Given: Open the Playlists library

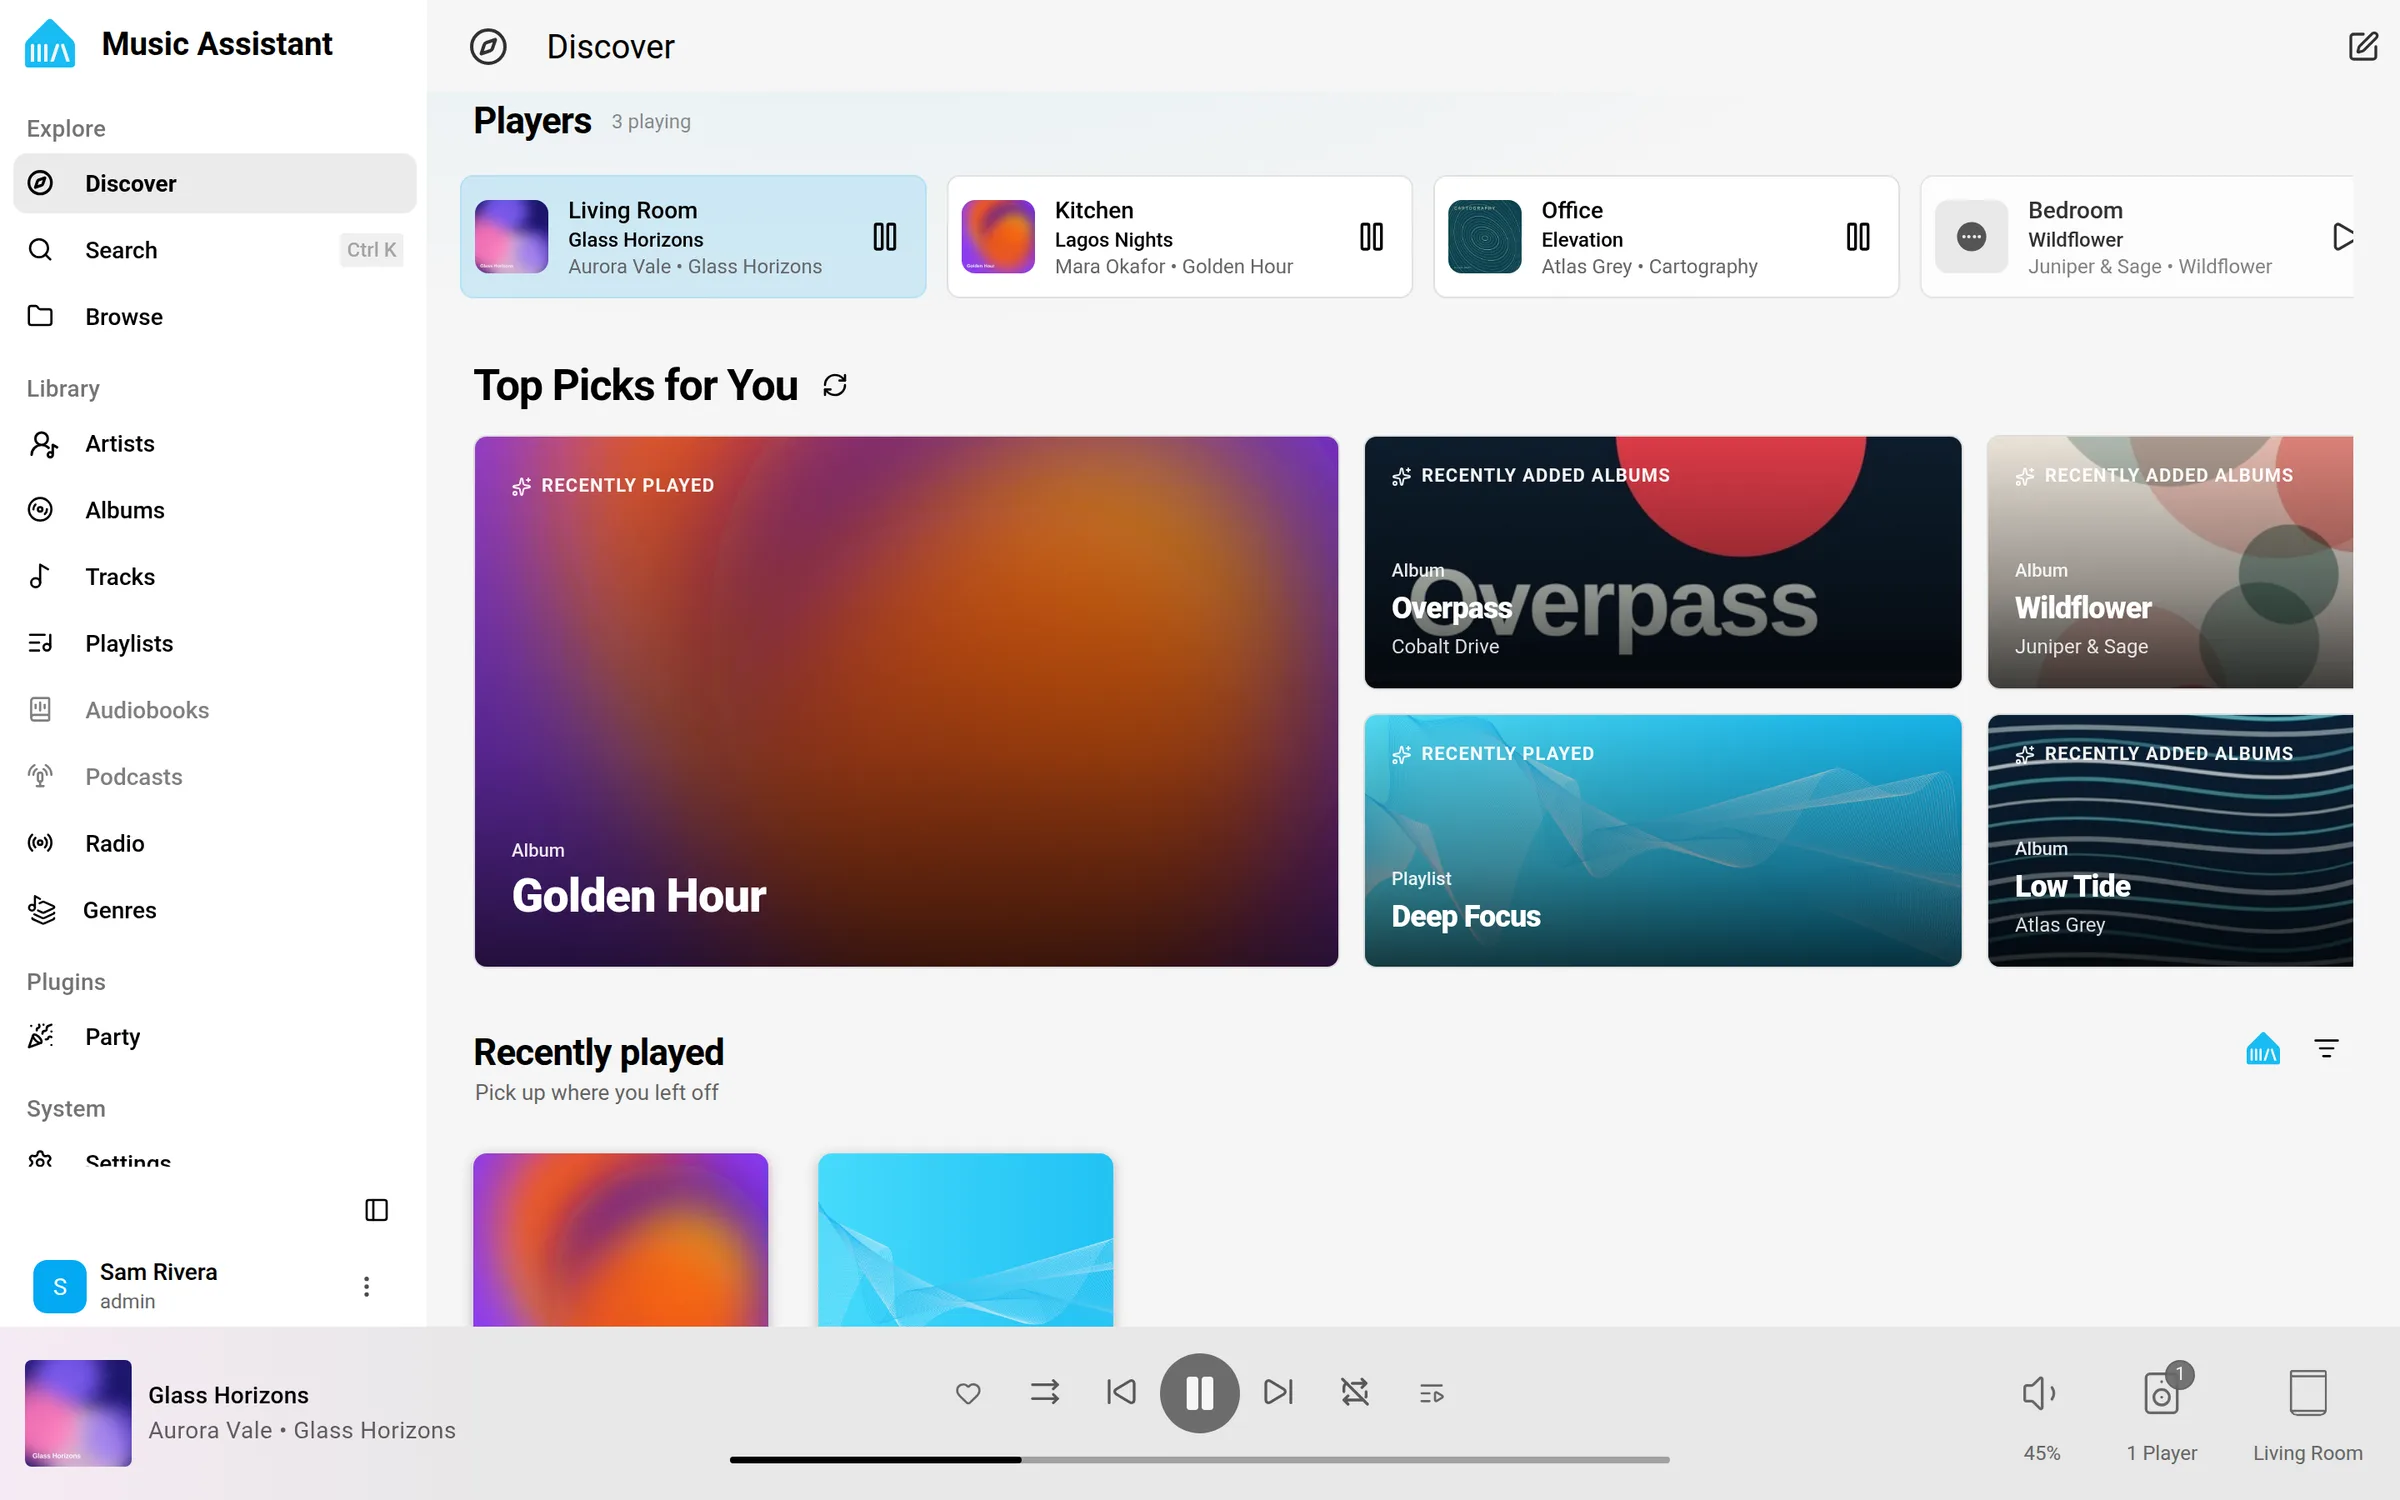Looking at the screenshot, I should click(x=214, y=643).
